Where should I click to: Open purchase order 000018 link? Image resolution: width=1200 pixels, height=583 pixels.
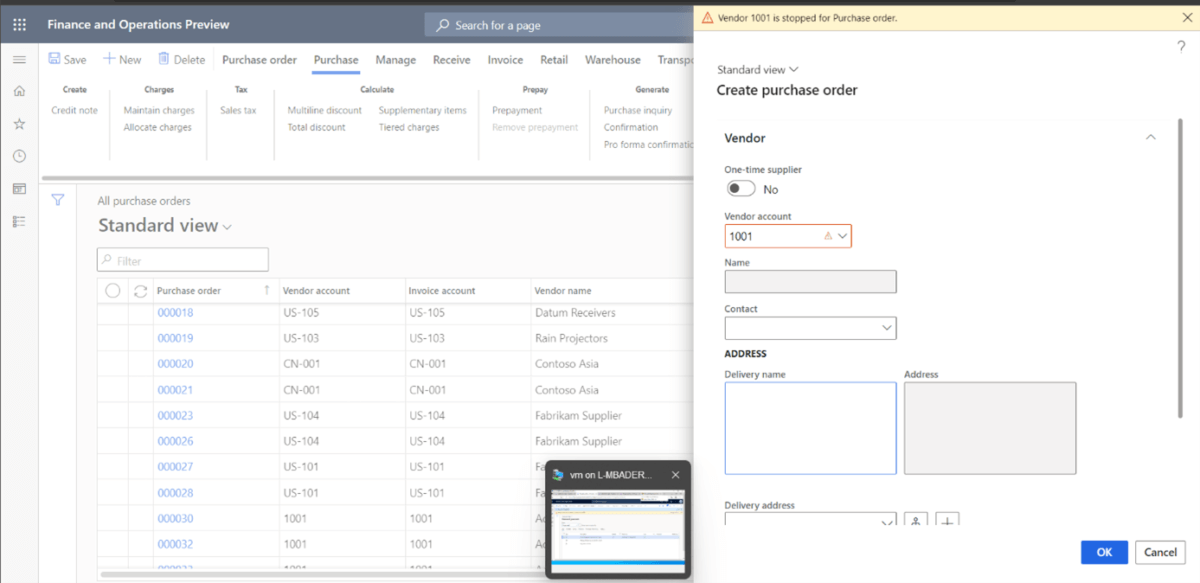pyautogui.click(x=175, y=313)
